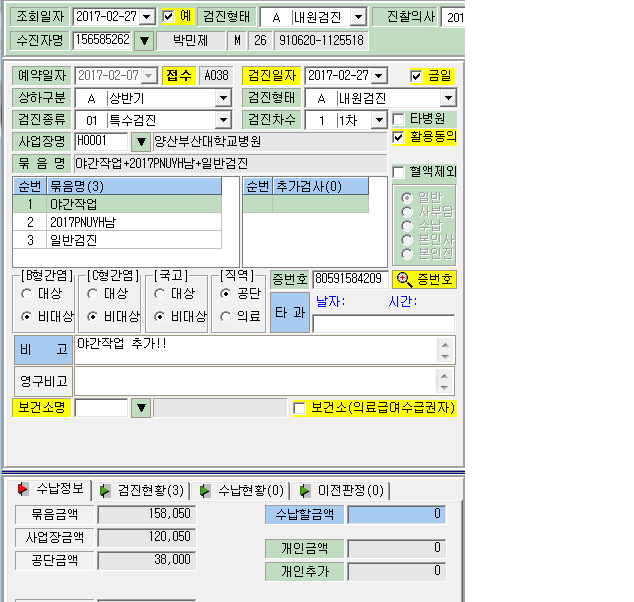Viewport: 634px width, 602px height.
Task: Click the 타 과 button
Action: tap(290, 313)
